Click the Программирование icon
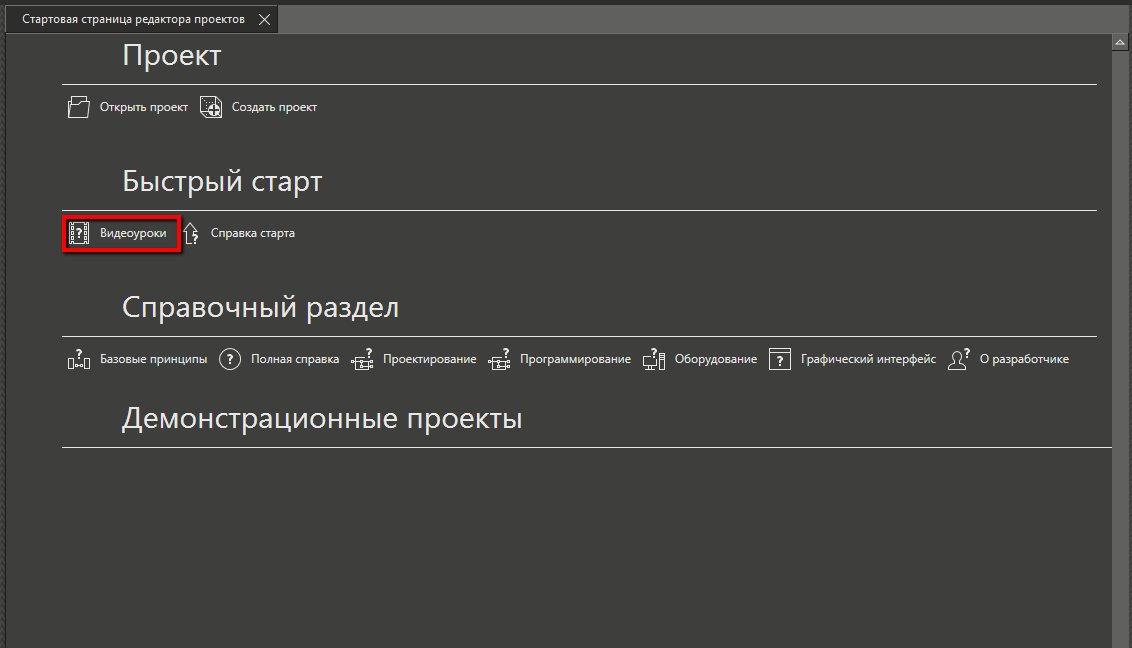Image resolution: width=1132 pixels, height=648 pixels. click(x=499, y=358)
